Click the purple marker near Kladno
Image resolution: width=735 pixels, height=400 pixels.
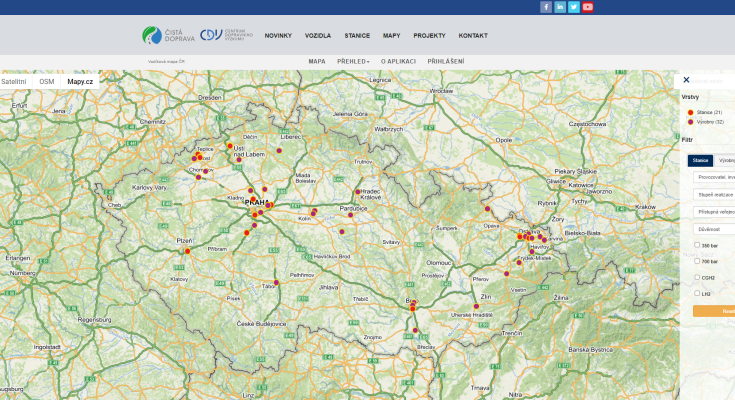click(250, 190)
